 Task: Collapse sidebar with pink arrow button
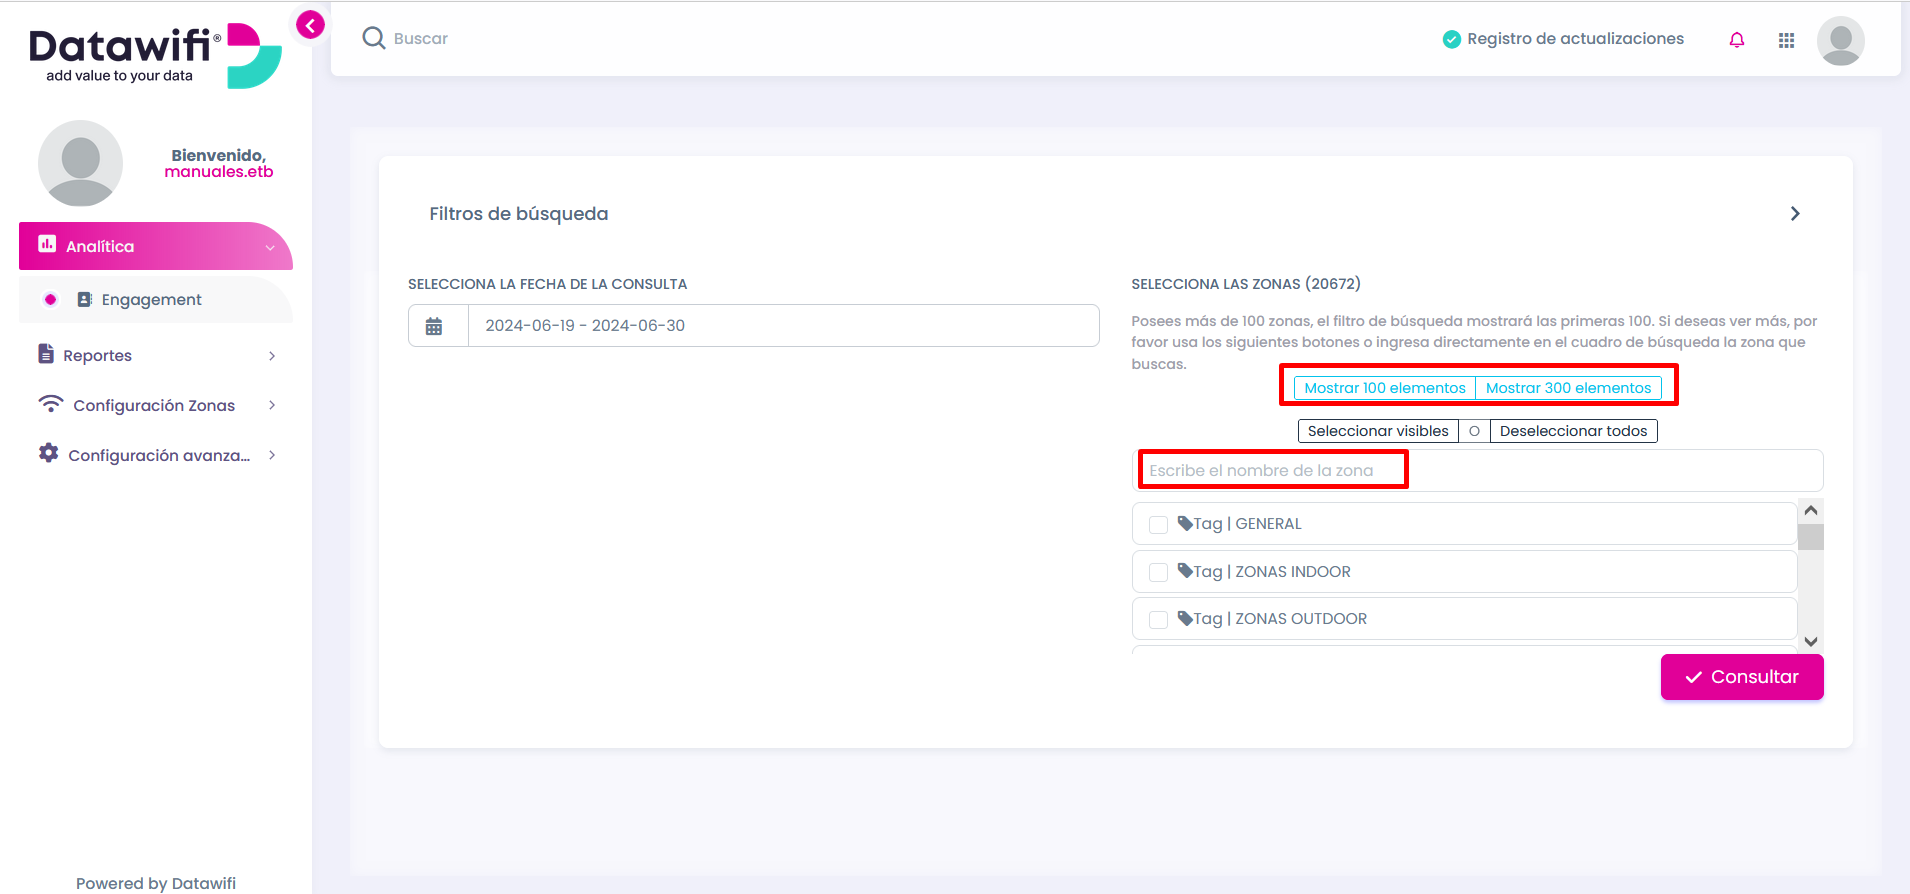310,25
